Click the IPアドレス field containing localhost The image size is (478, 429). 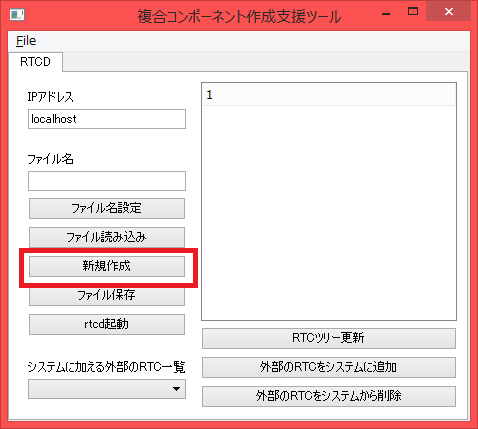[x=107, y=119]
